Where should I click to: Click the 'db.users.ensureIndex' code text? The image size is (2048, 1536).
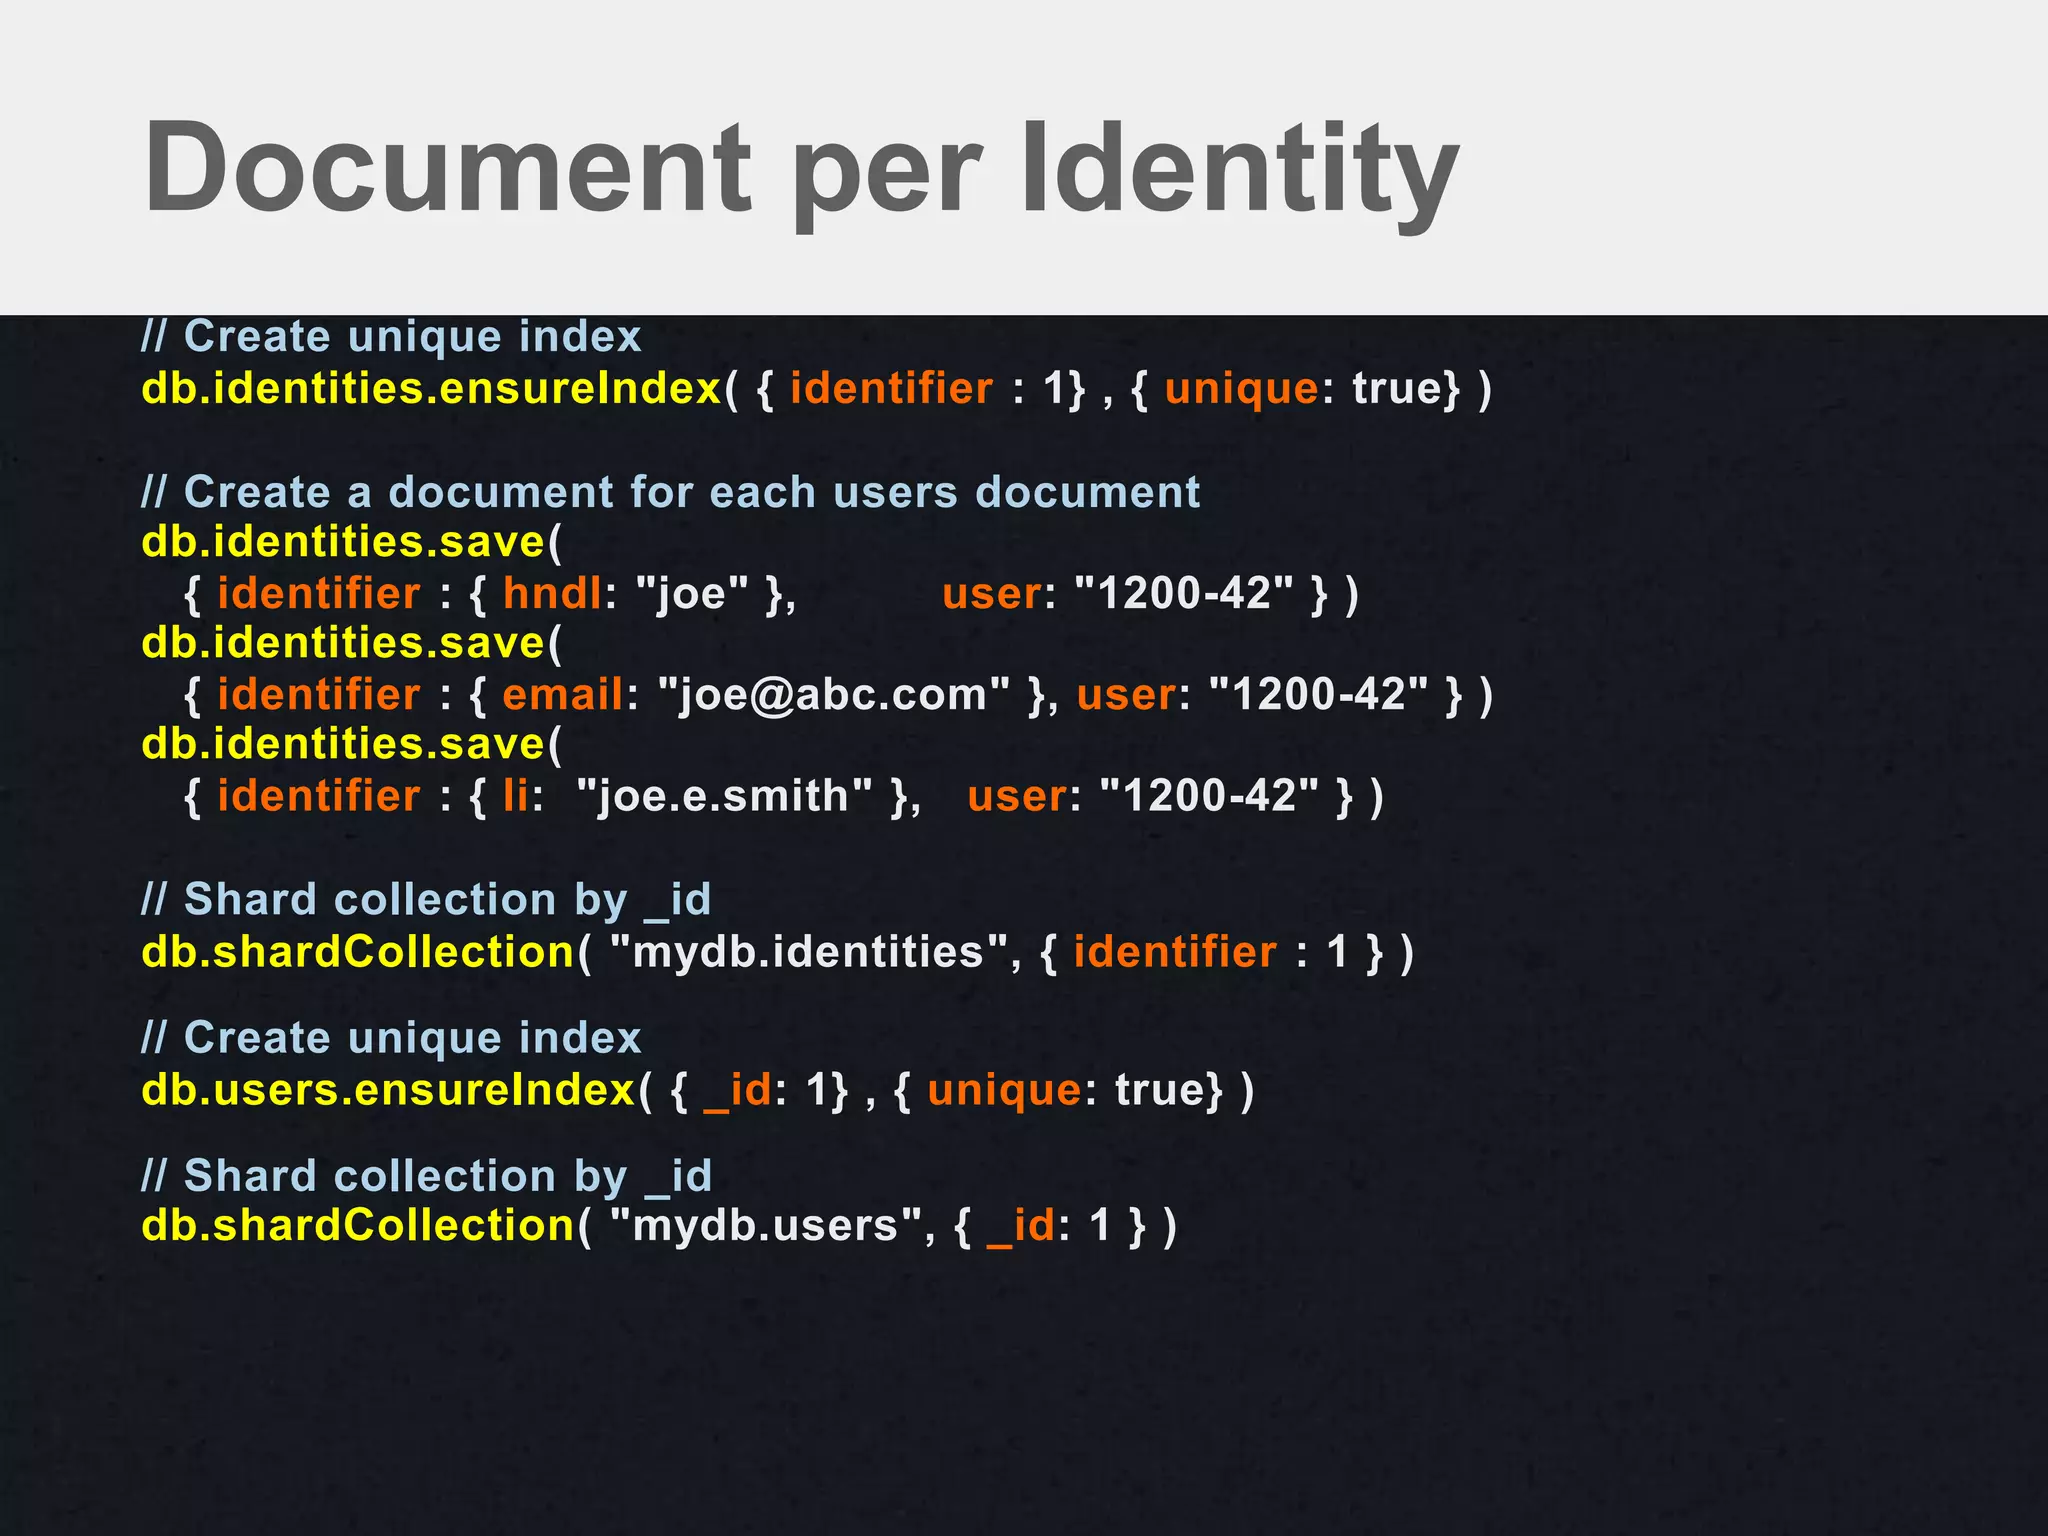click(x=388, y=1090)
